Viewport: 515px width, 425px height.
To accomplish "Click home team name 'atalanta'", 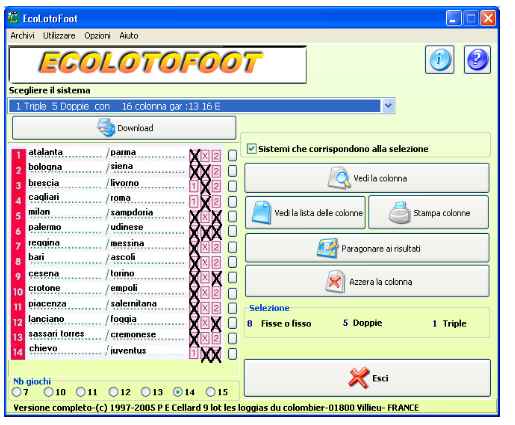I will 45,152.
